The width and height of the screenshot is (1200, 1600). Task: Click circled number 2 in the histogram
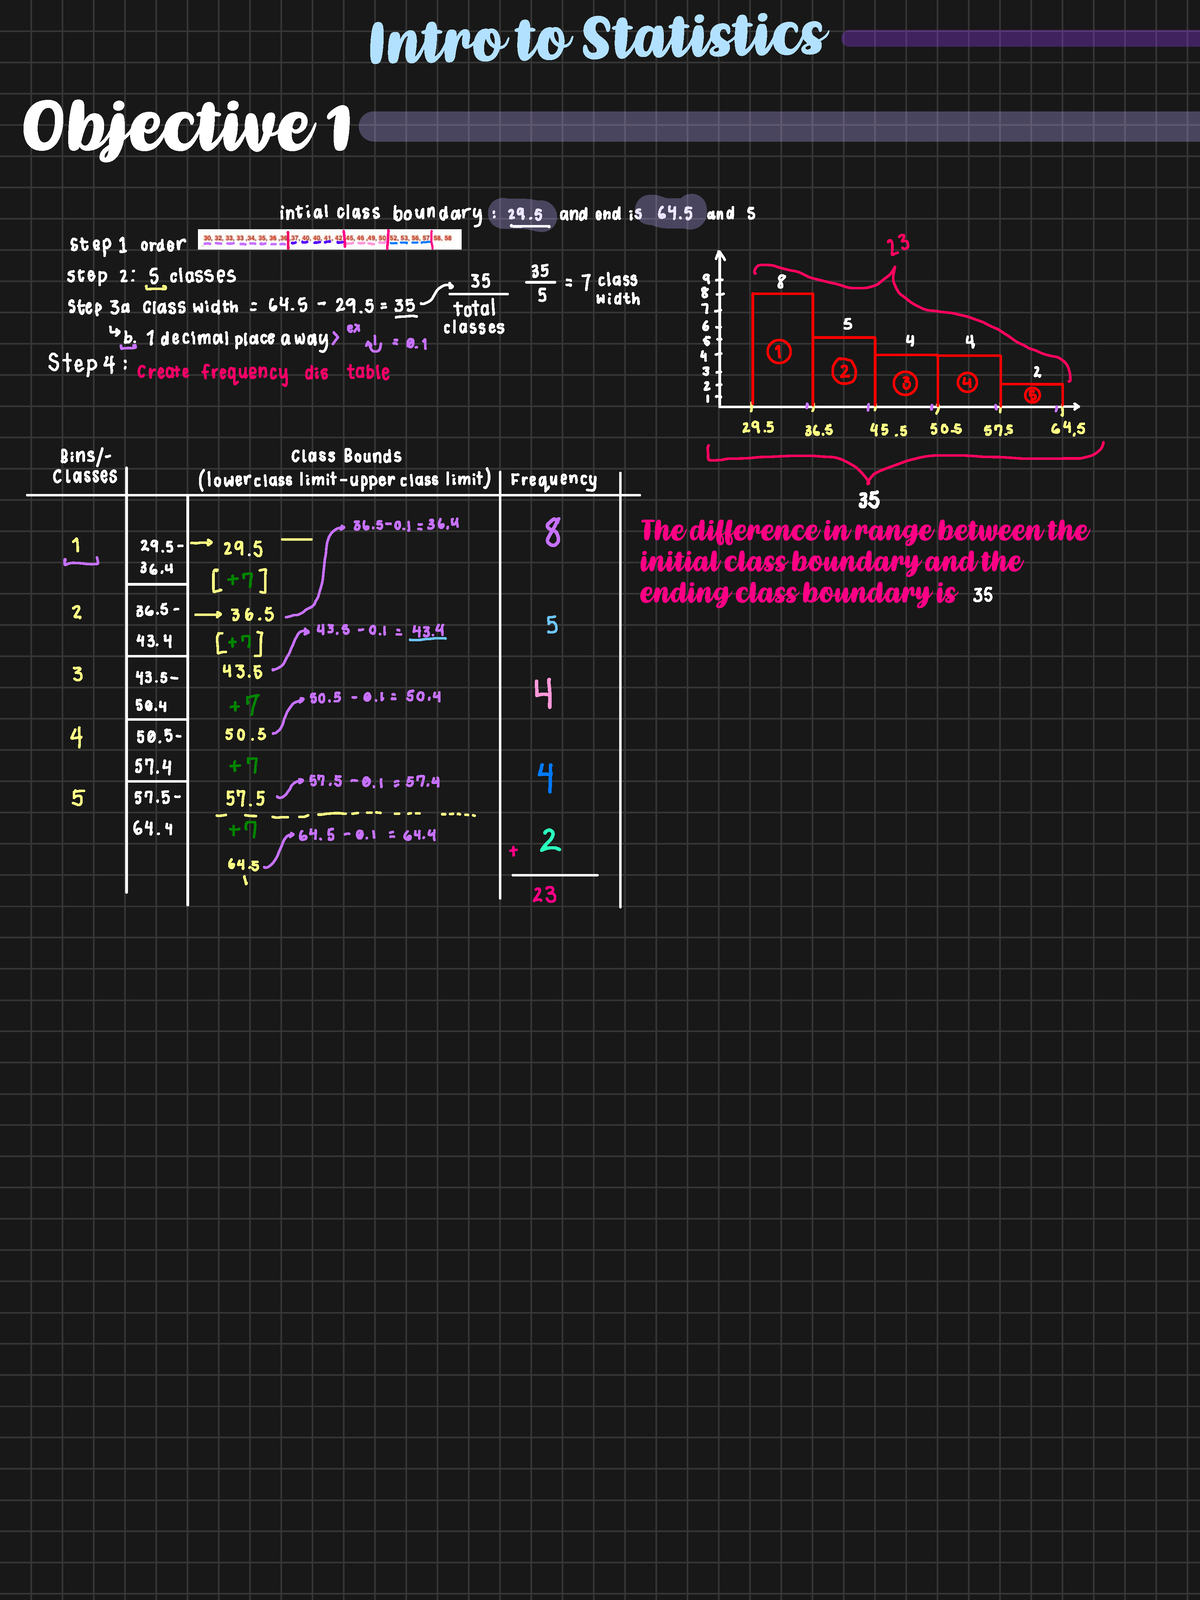click(x=845, y=371)
